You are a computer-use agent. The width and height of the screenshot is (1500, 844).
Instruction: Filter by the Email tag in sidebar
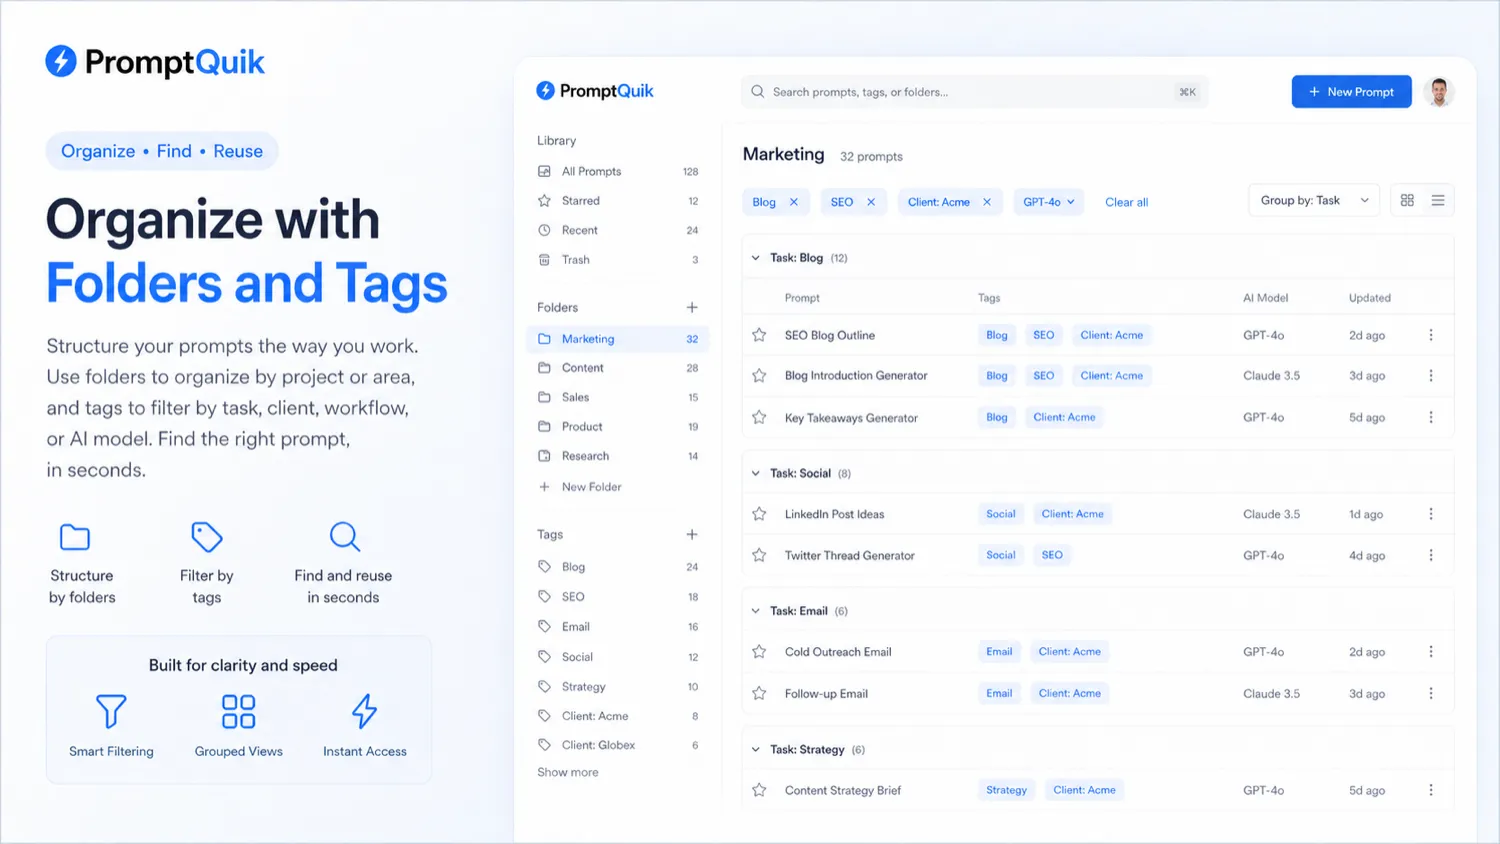point(617,627)
